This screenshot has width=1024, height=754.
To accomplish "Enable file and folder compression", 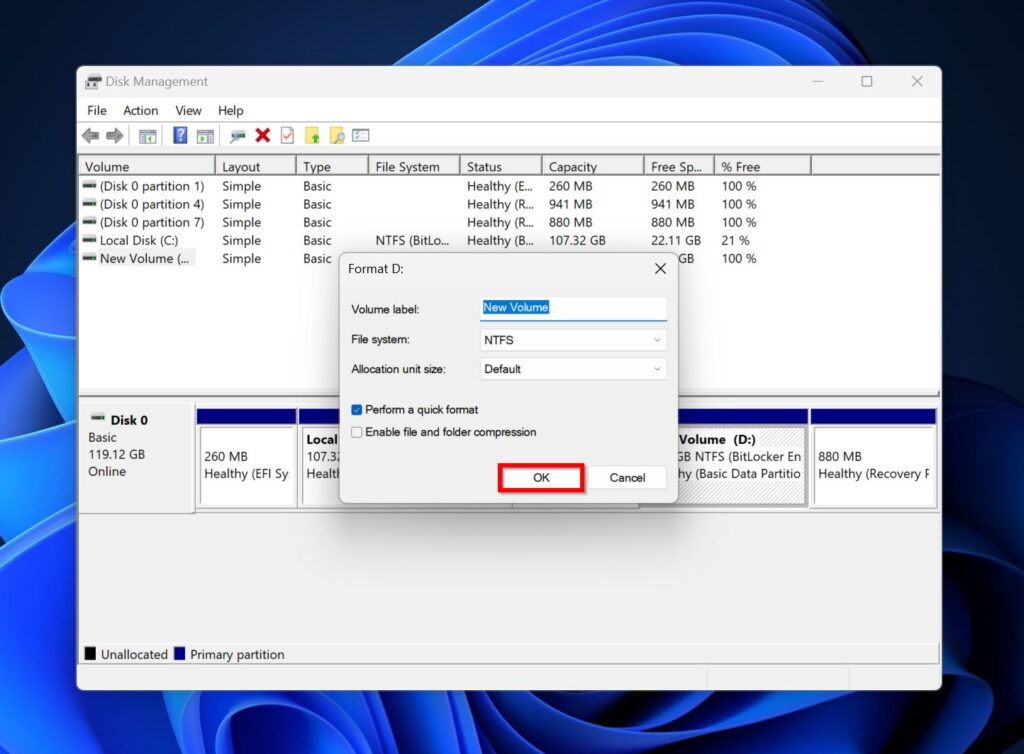I will (x=357, y=431).
